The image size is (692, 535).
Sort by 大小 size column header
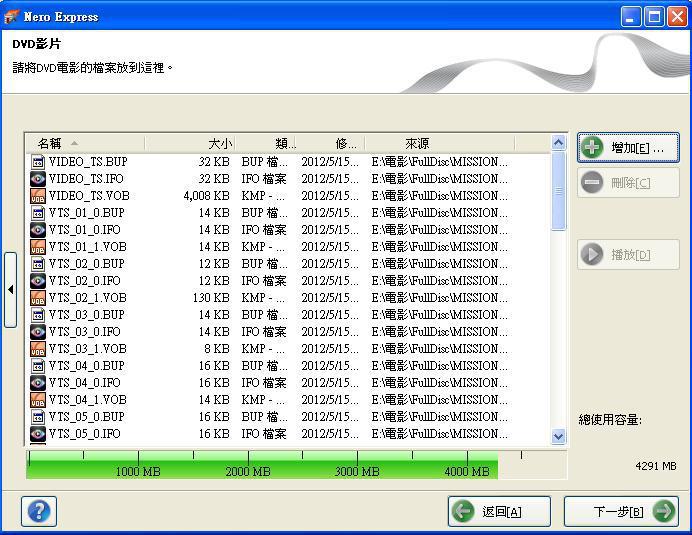[x=190, y=143]
